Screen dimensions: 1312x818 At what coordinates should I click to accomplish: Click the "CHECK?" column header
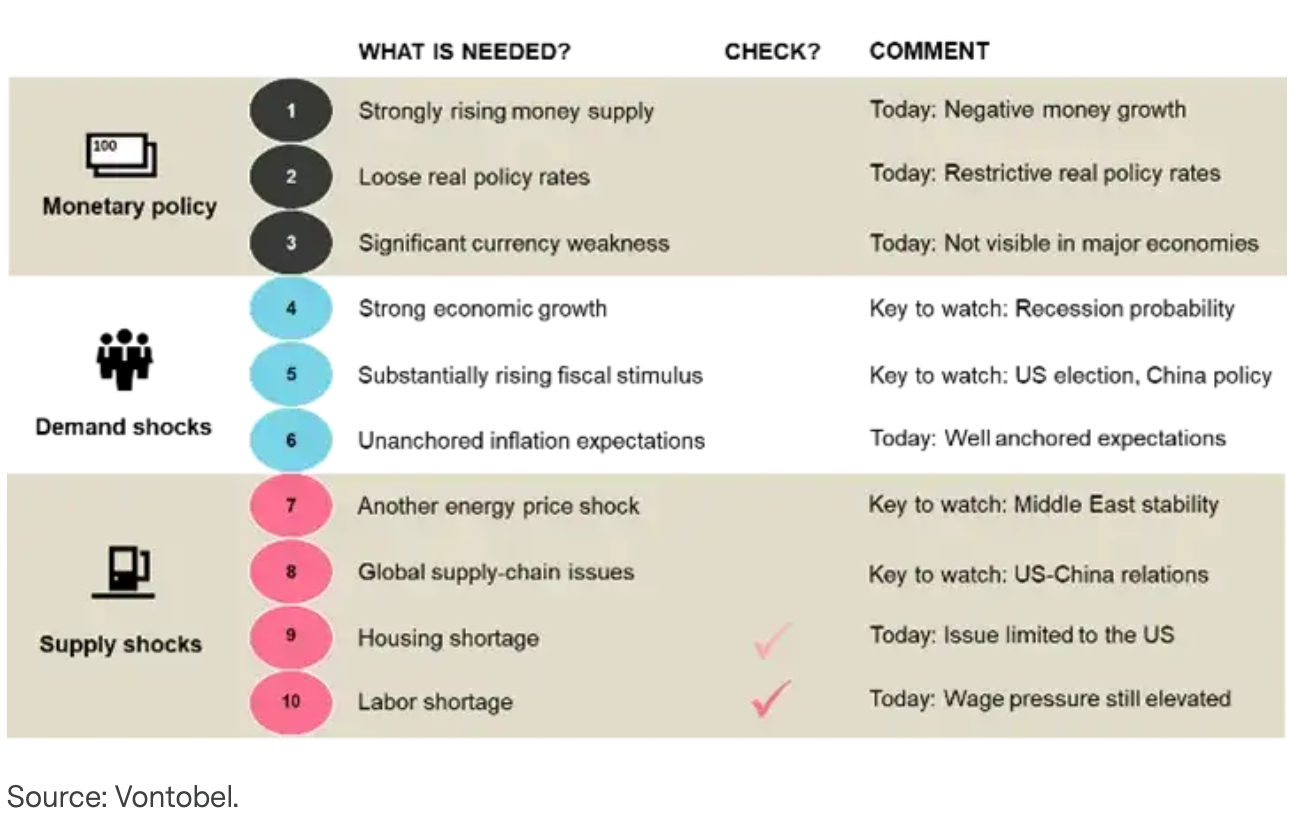tap(772, 52)
